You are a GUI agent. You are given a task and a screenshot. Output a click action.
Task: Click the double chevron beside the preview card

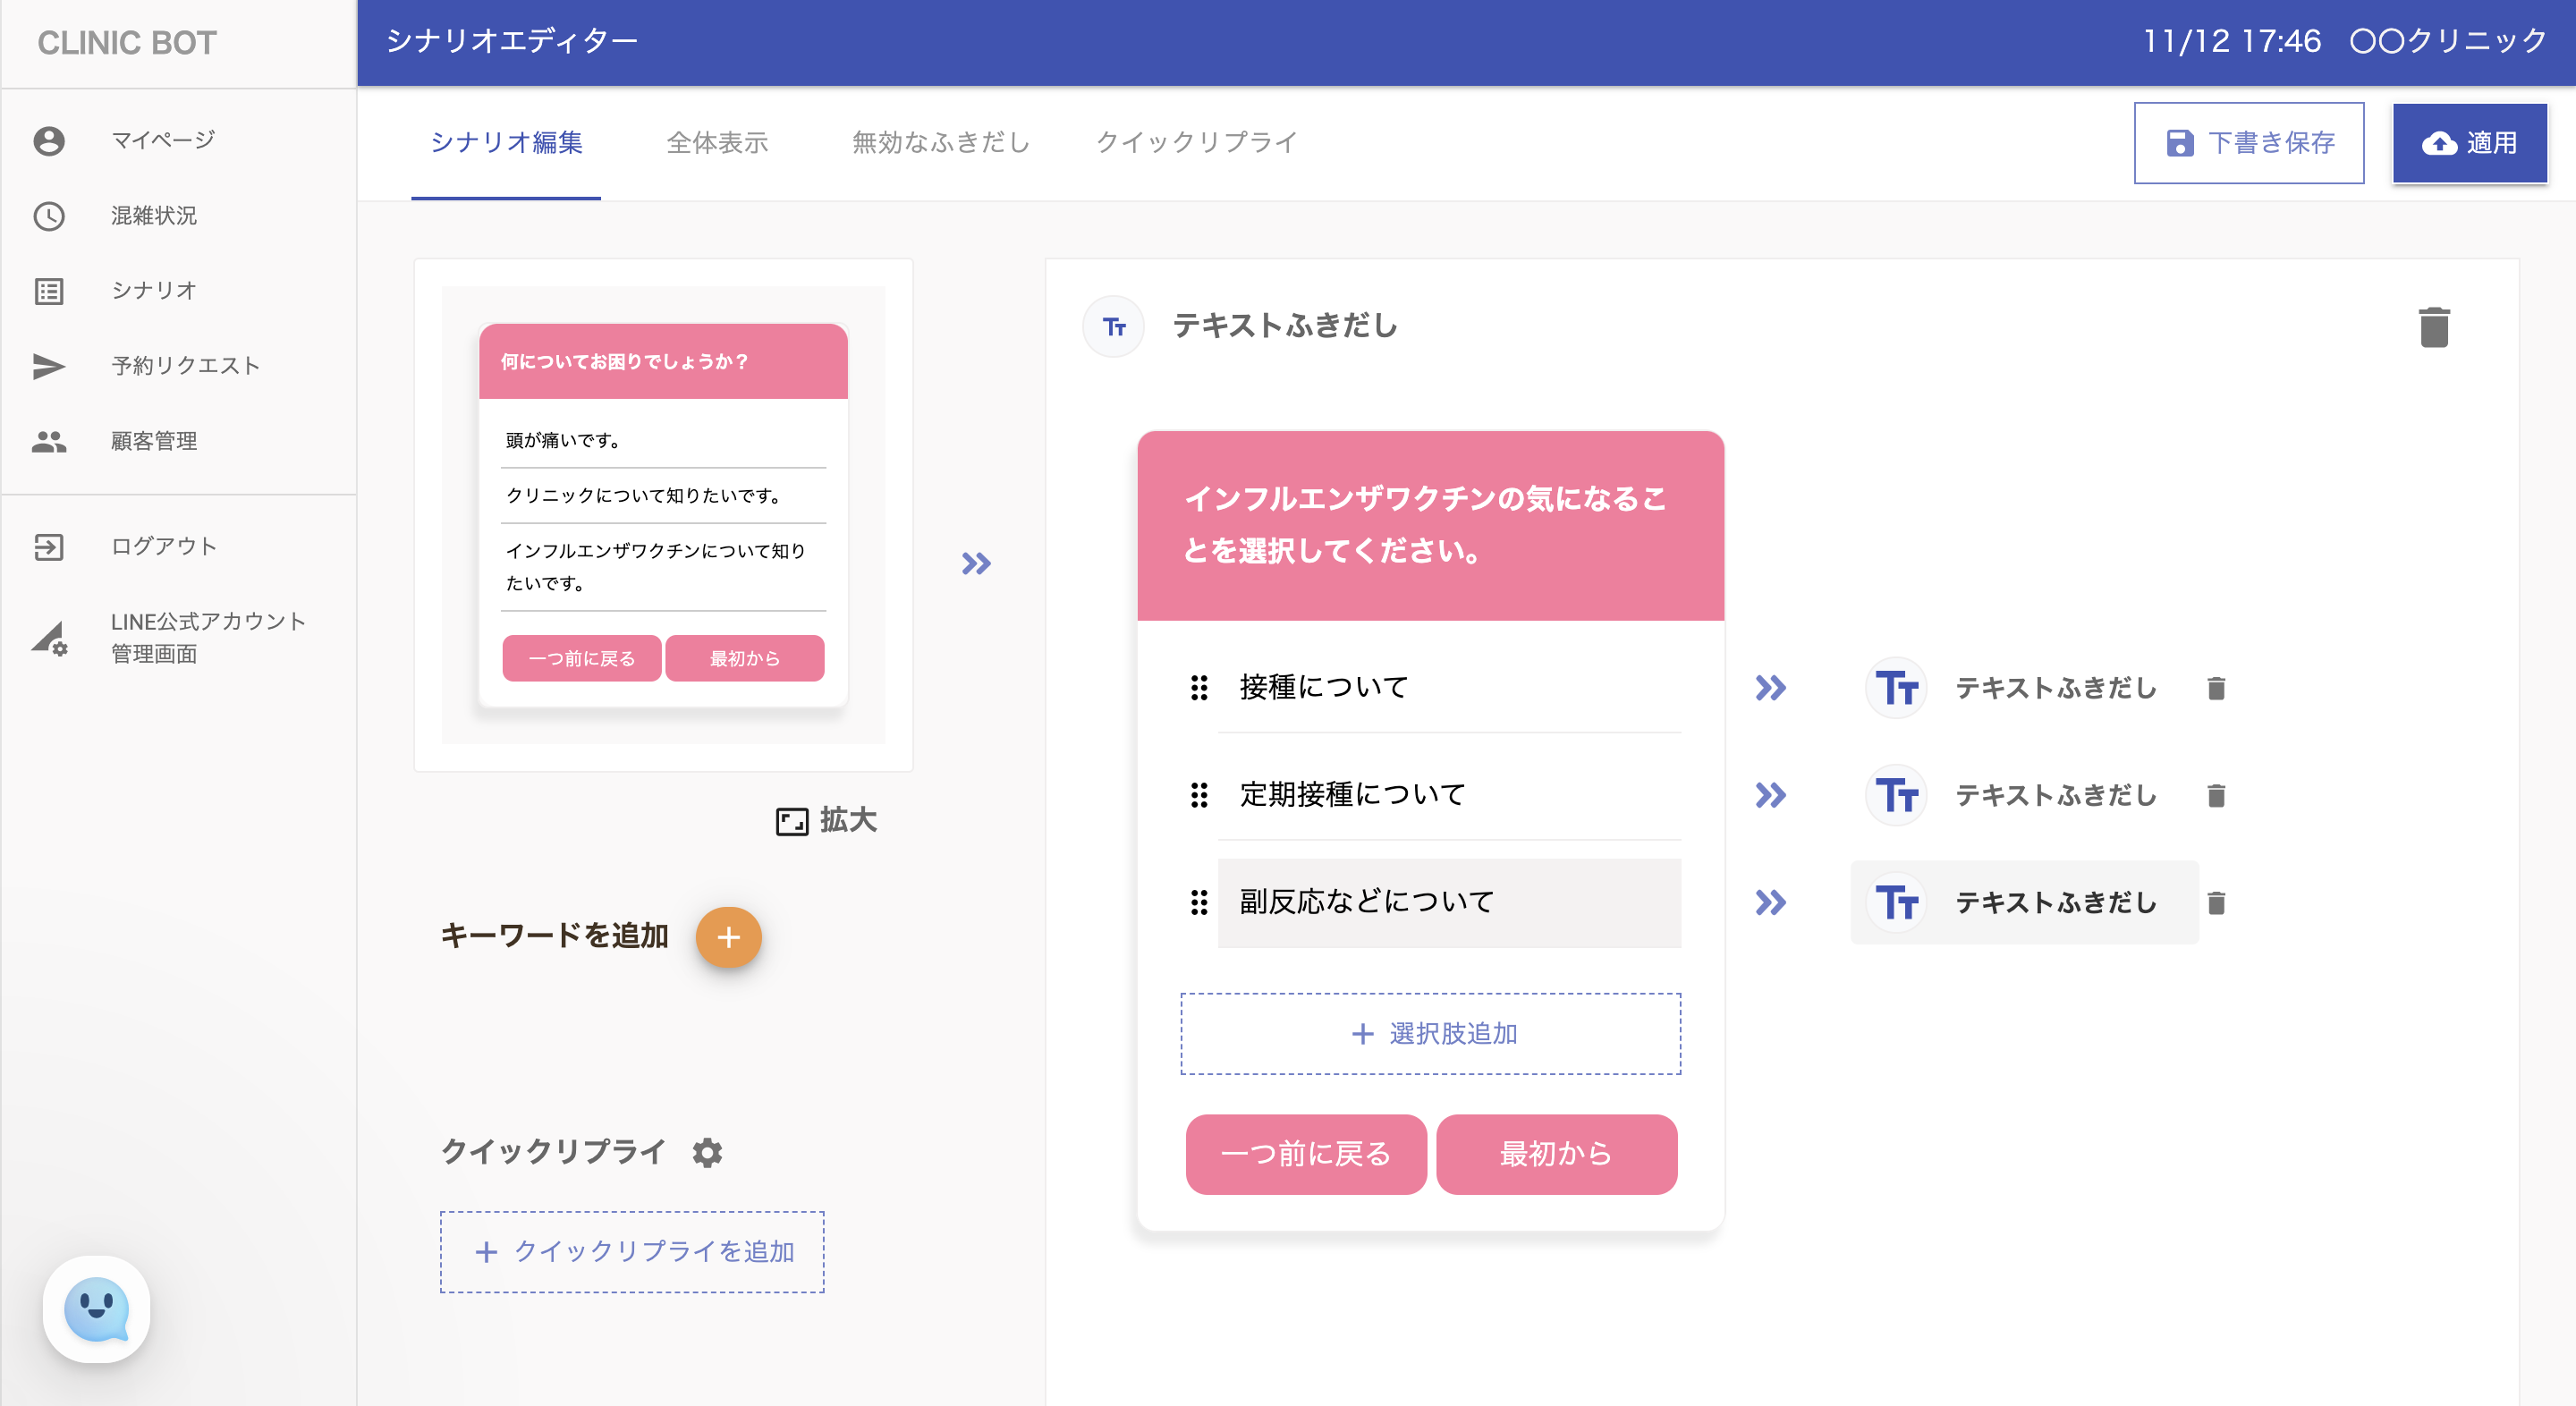pos(976,564)
